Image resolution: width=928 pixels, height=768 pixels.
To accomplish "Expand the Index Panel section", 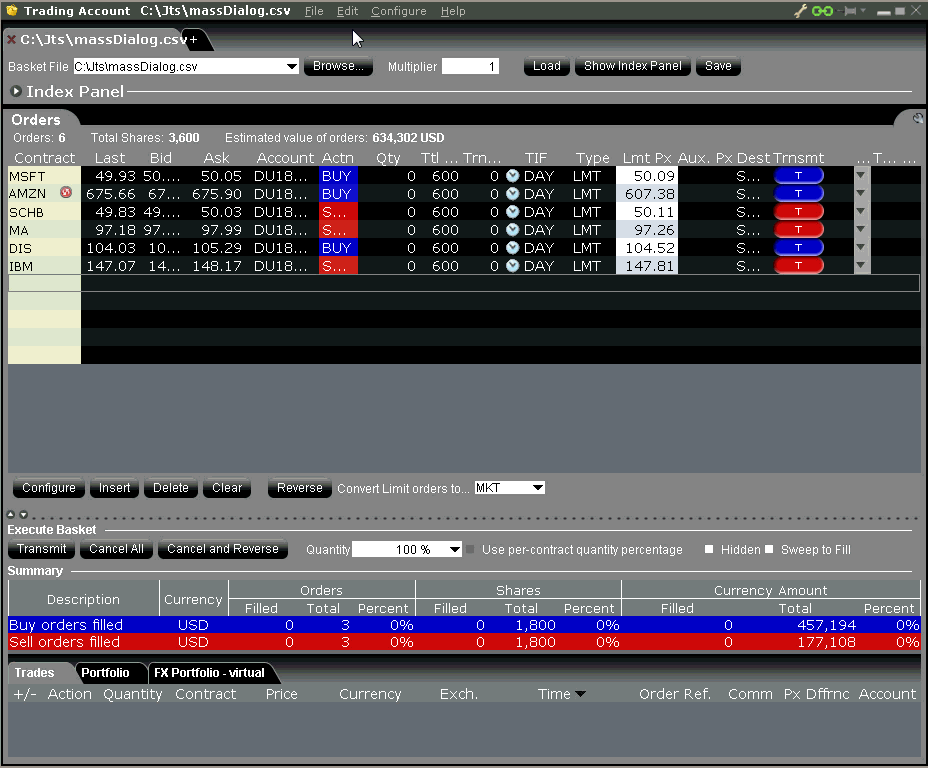I will 16,92.
